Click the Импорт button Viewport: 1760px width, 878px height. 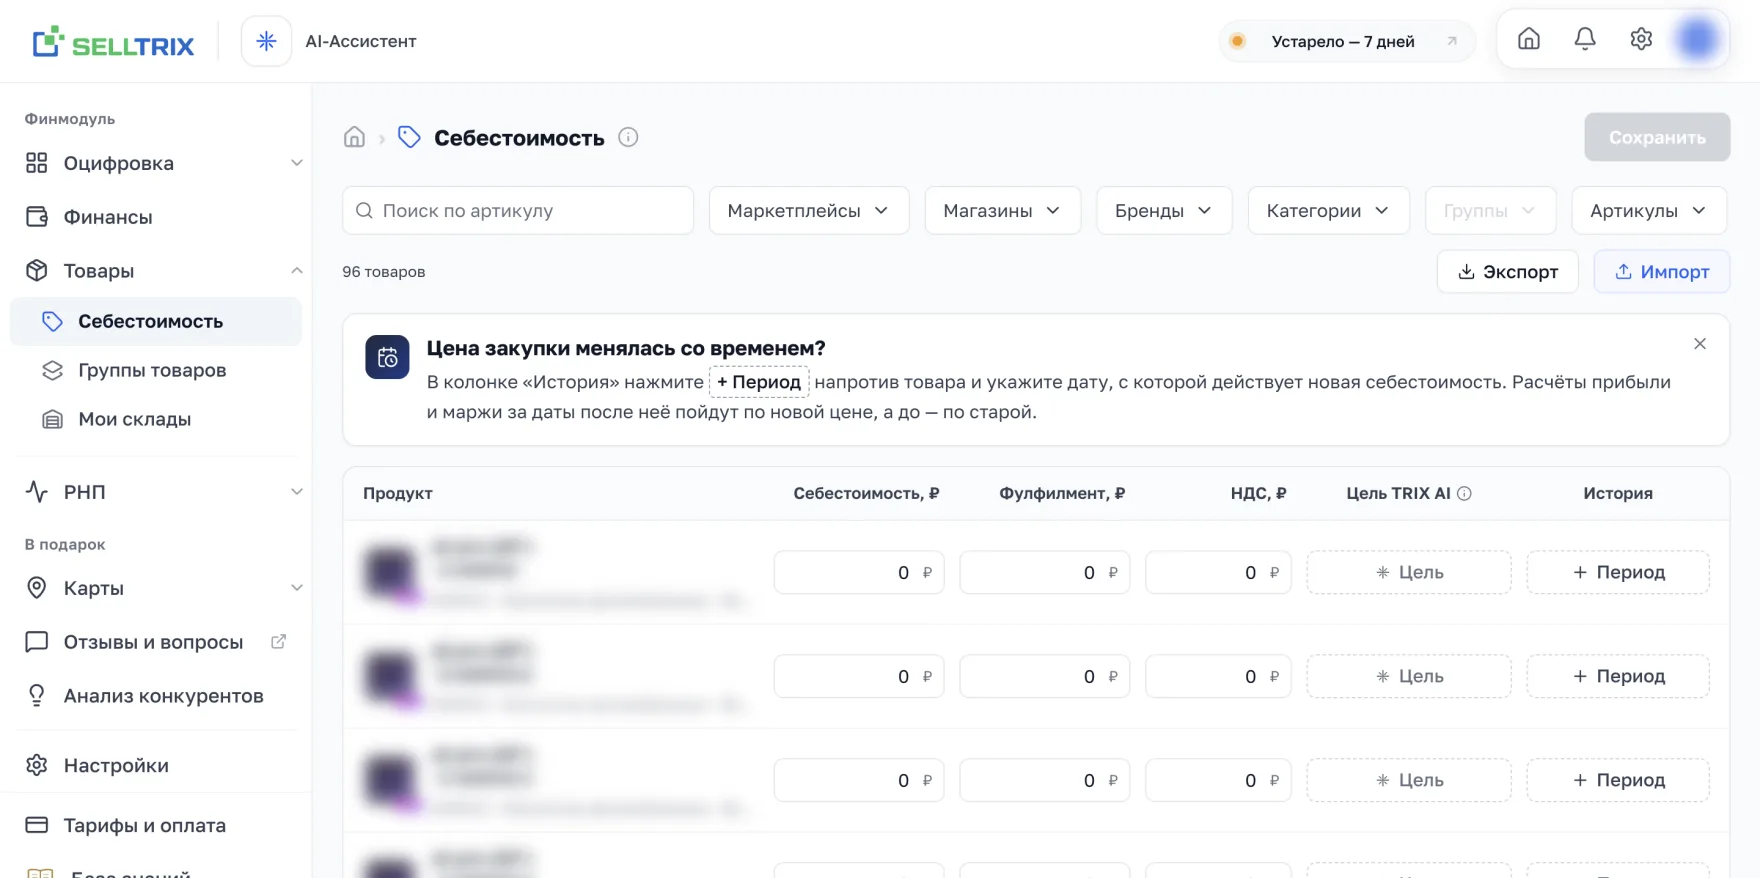pyautogui.click(x=1662, y=272)
